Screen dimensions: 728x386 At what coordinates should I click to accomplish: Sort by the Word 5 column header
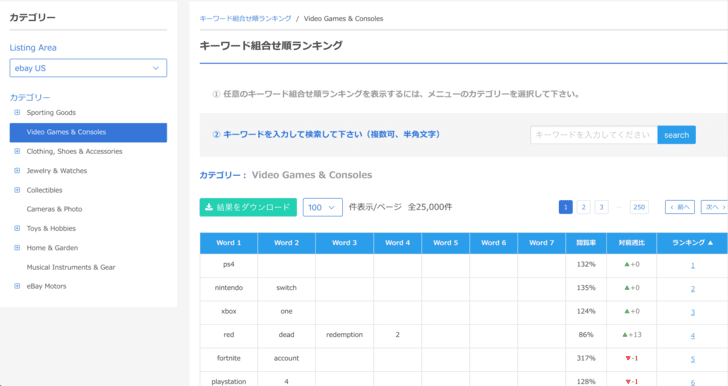pos(446,243)
